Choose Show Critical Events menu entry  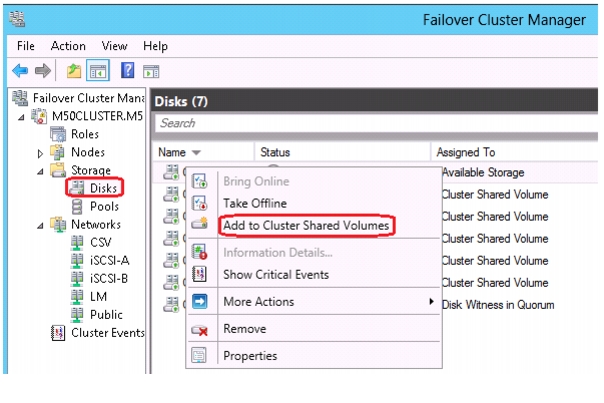[x=276, y=275]
